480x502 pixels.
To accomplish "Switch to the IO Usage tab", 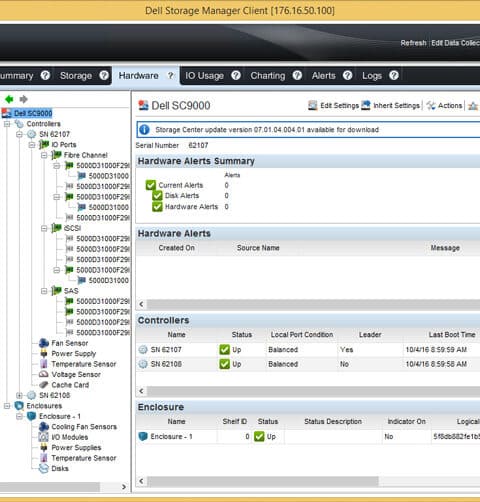I will [x=204, y=76].
